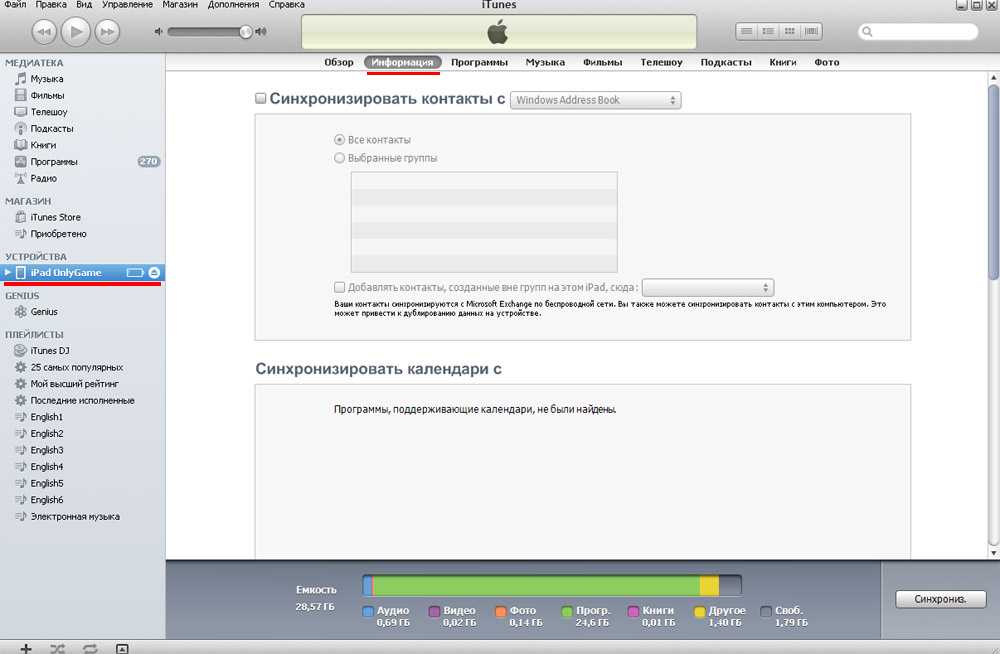This screenshot has height=654, width=1000.
Task: Open Музыка library in sidebar
Action: pyautogui.click(x=46, y=79)
